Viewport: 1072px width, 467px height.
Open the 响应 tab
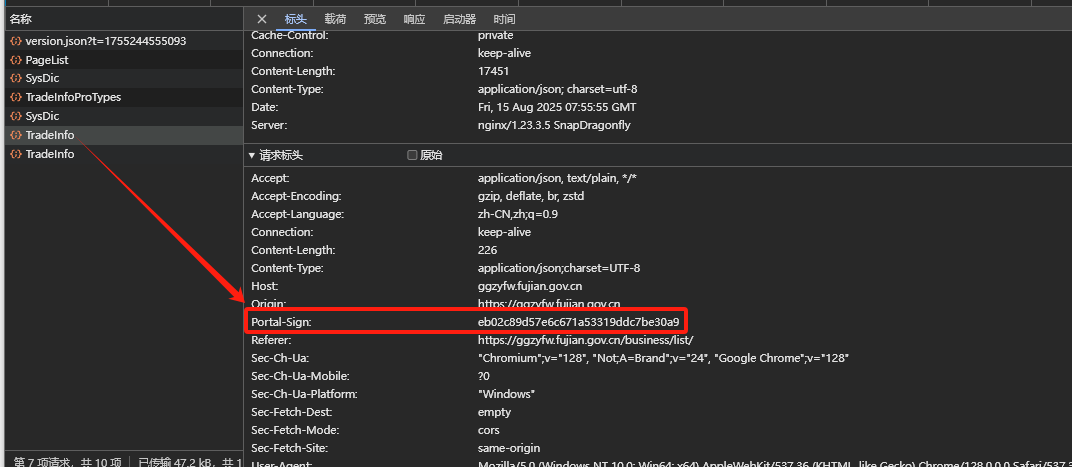pos(414,19)
